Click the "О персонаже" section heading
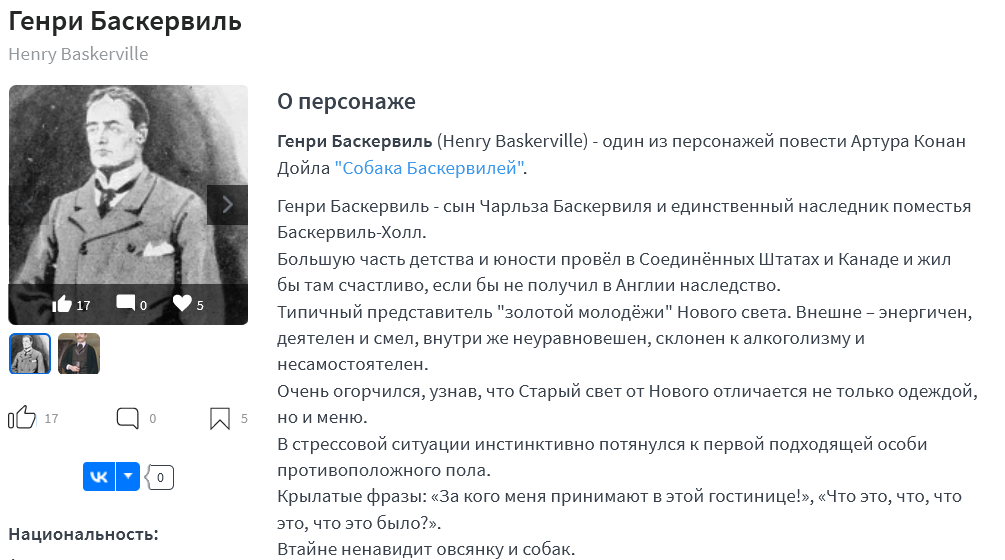The height and width of the screenshot is (560, 1005). tap(346, 101)
